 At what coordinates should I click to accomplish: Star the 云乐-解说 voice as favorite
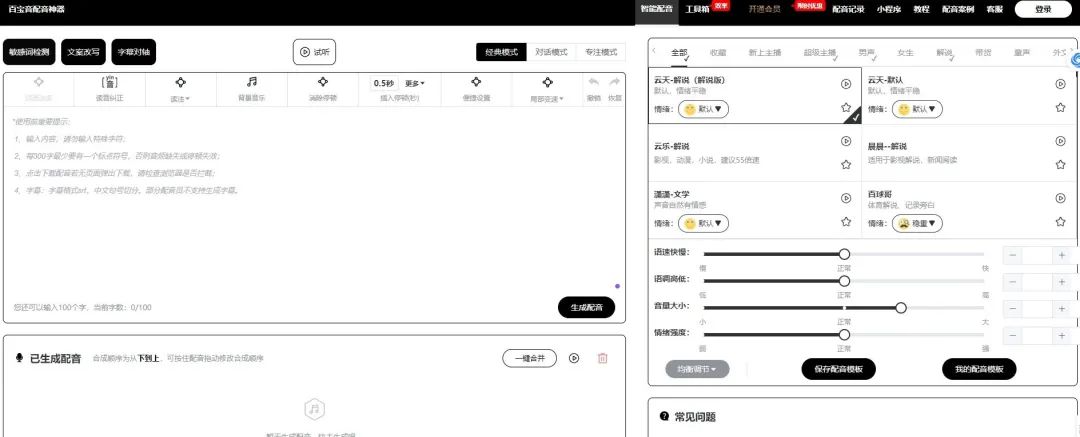846,165
